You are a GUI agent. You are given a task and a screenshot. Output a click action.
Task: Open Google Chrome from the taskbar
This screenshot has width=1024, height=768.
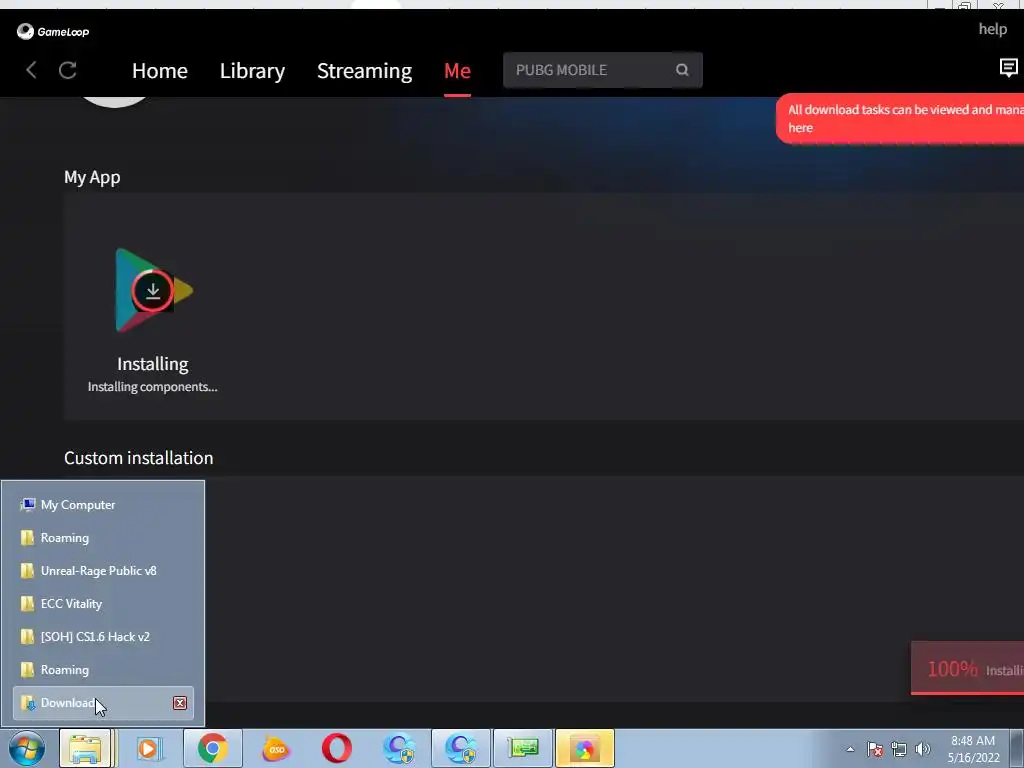pyautogui.click(x=212, y=748)
